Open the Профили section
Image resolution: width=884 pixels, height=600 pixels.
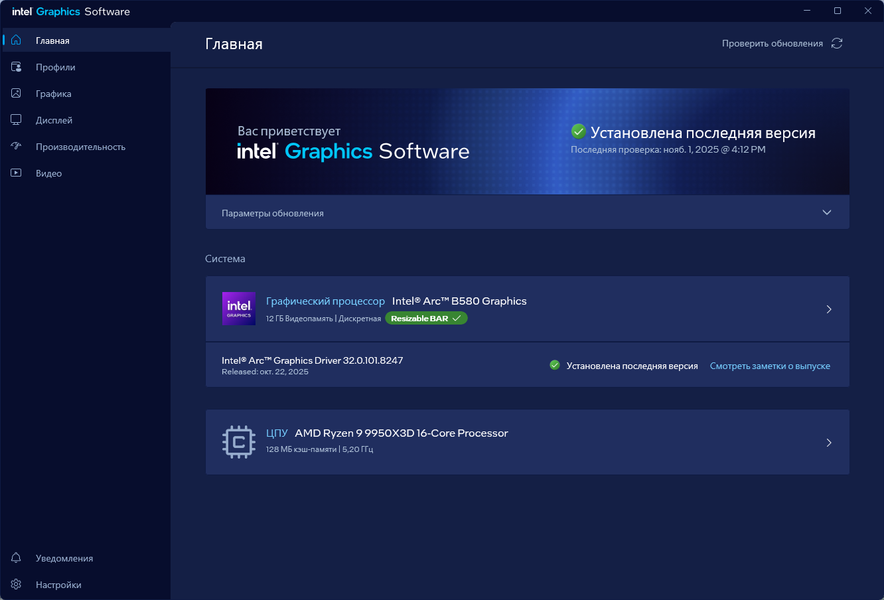click(86, 67)
